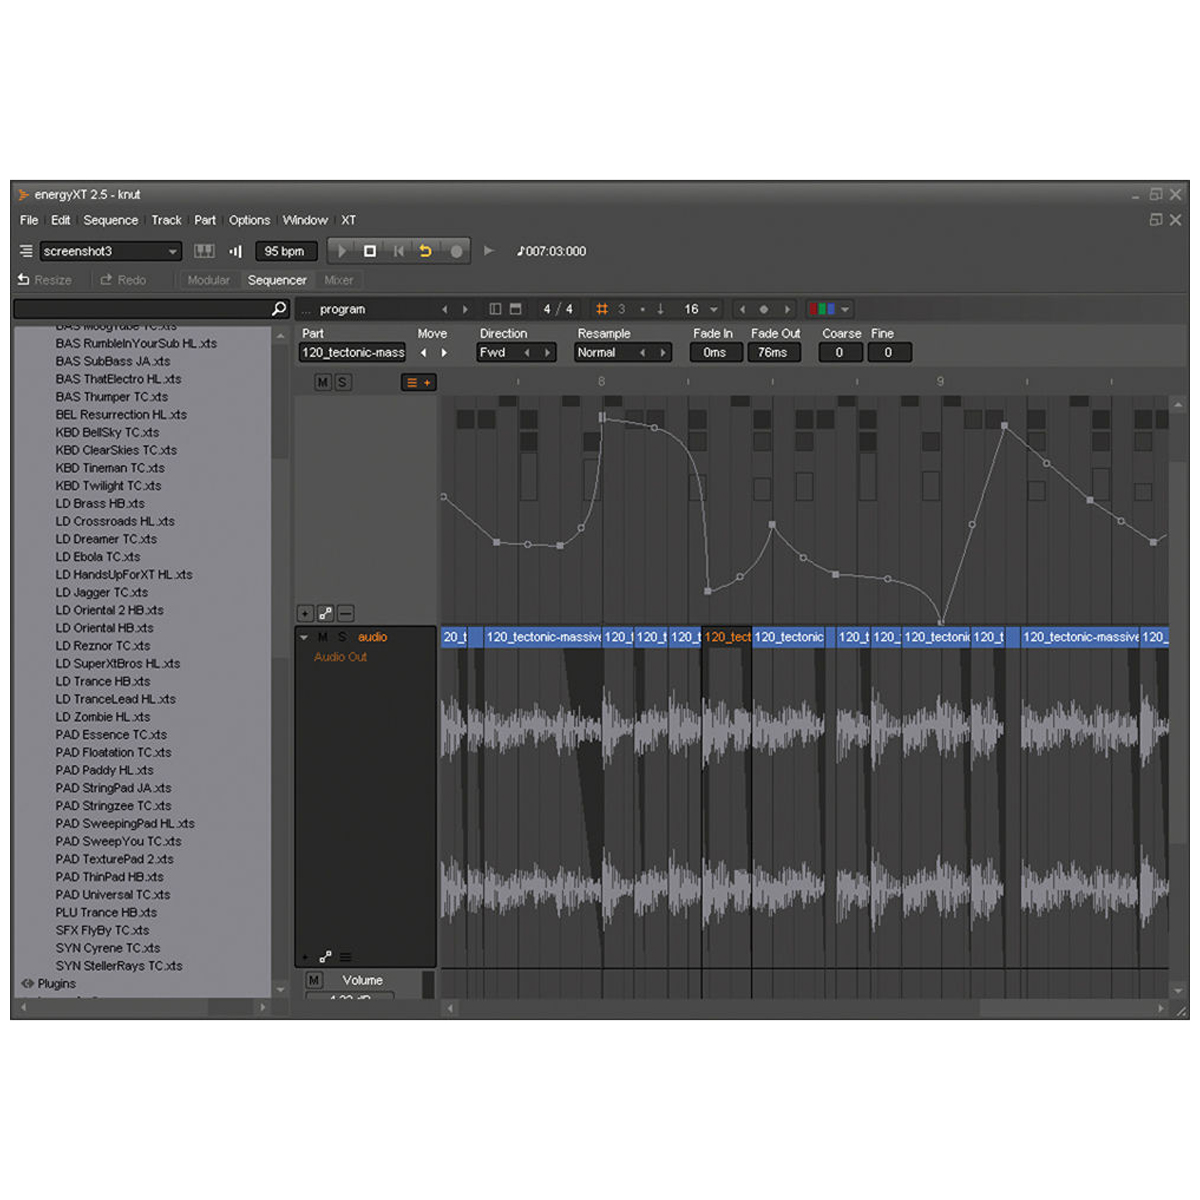This screenshot has width=1200, height=1200.
Task: Click the level meter icon beside the keyboard icon
Action: click(x=235, y=251)
